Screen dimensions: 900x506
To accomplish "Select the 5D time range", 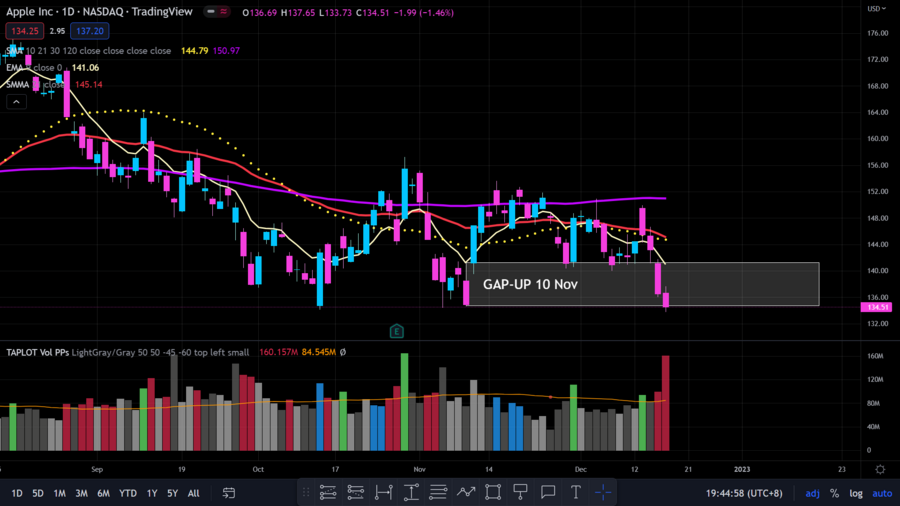I will [x=38, y=493].
